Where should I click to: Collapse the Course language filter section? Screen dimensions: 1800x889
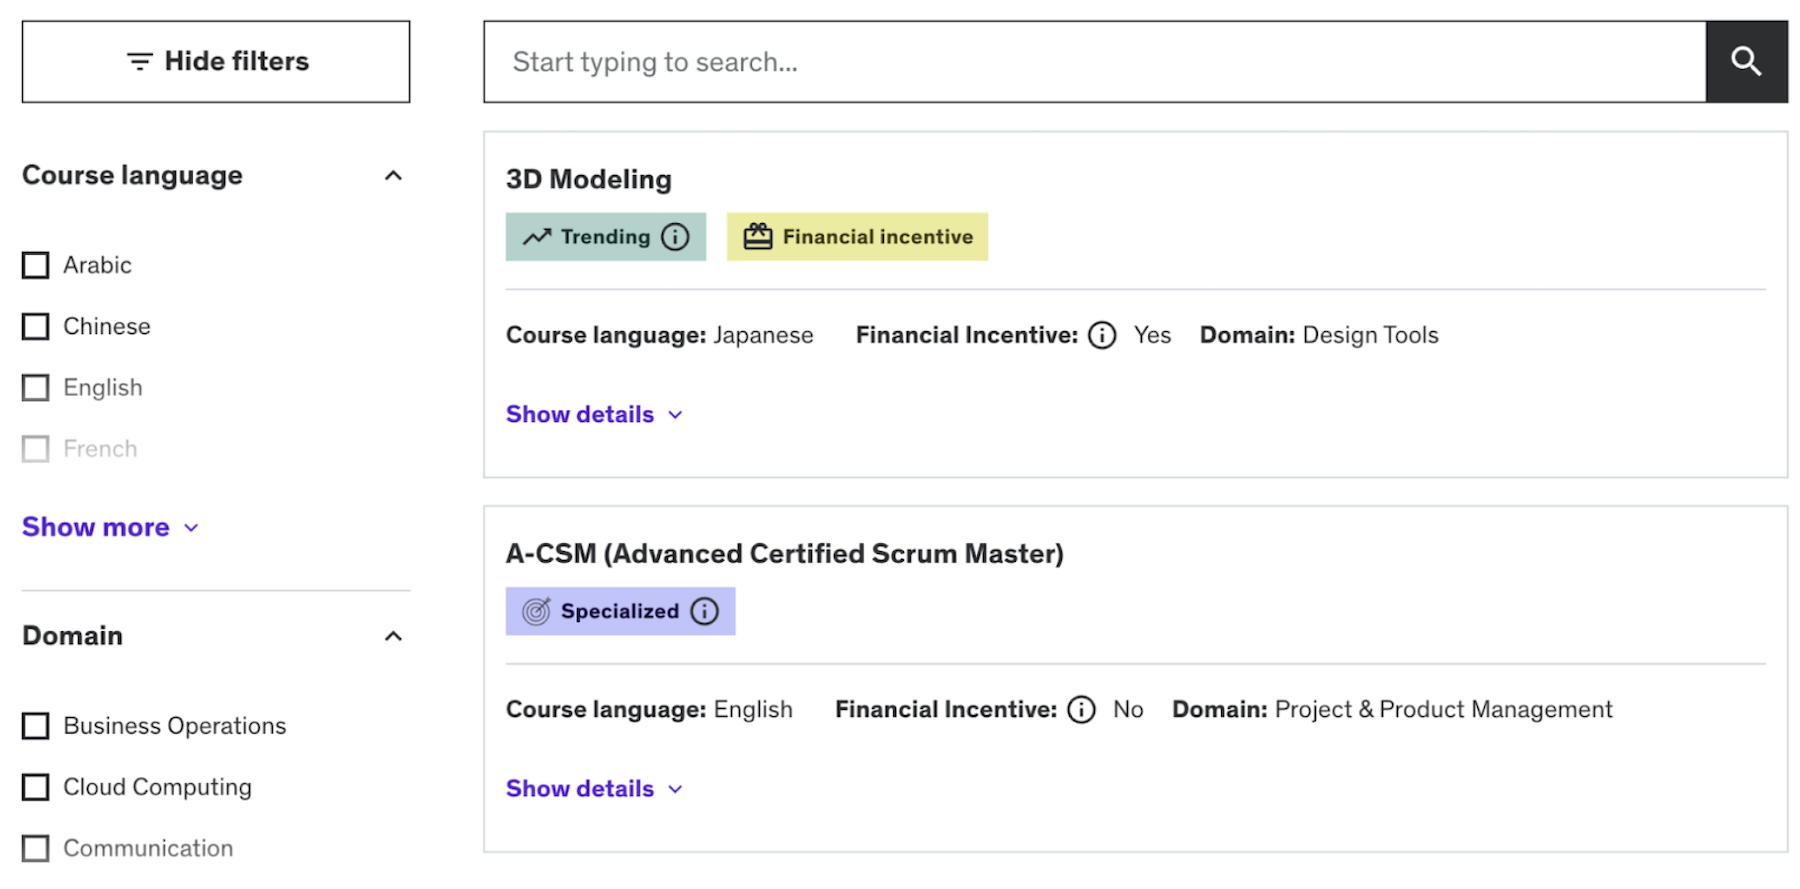tap(393, 176)
